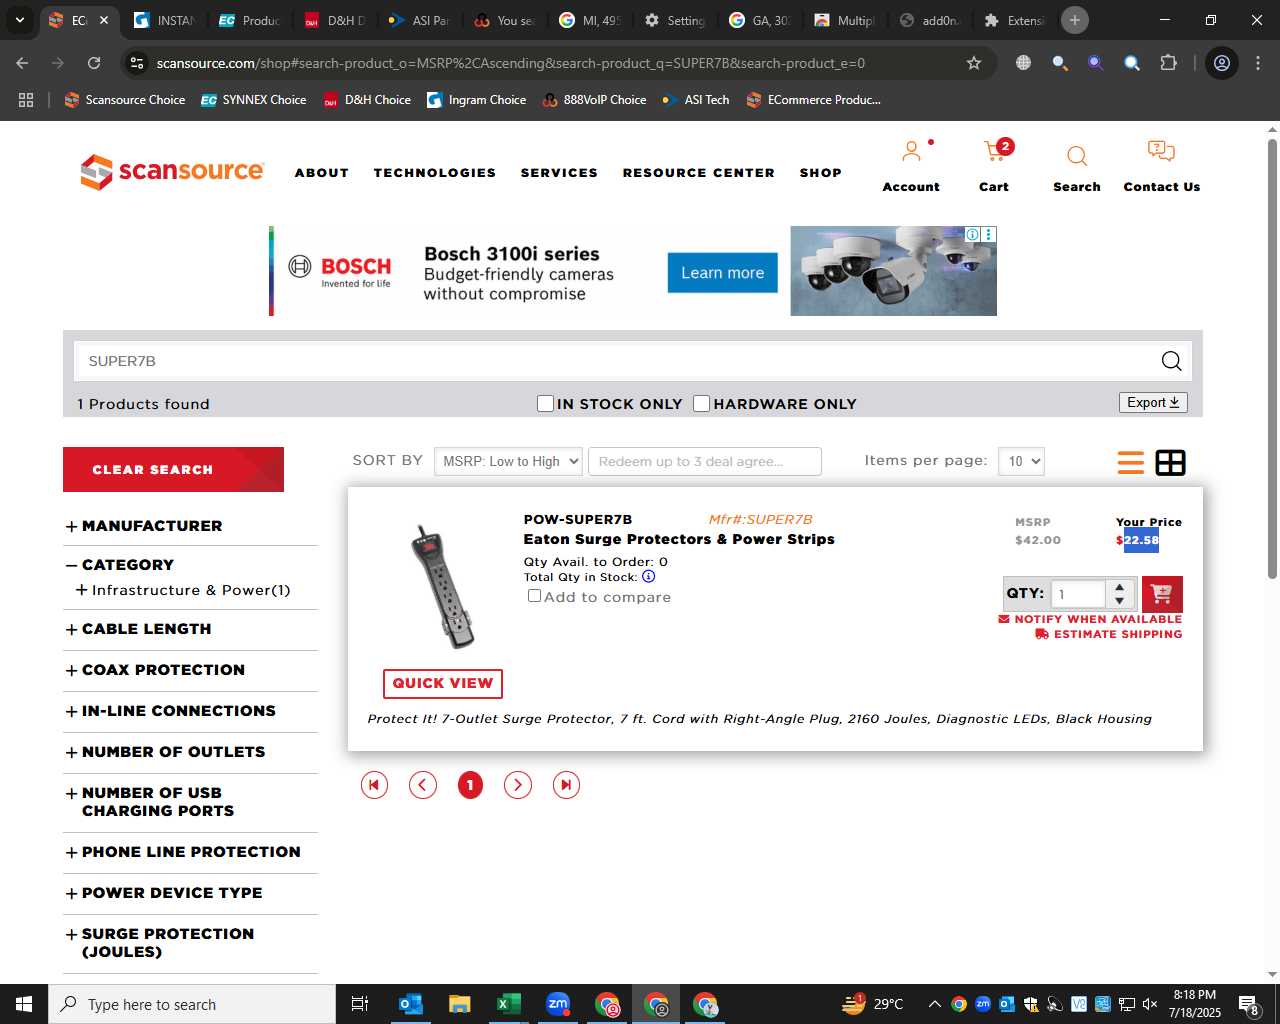Open Outlook from the taskbar
Screen dimensions: 1280x1024
click(x=410, y=1004)
